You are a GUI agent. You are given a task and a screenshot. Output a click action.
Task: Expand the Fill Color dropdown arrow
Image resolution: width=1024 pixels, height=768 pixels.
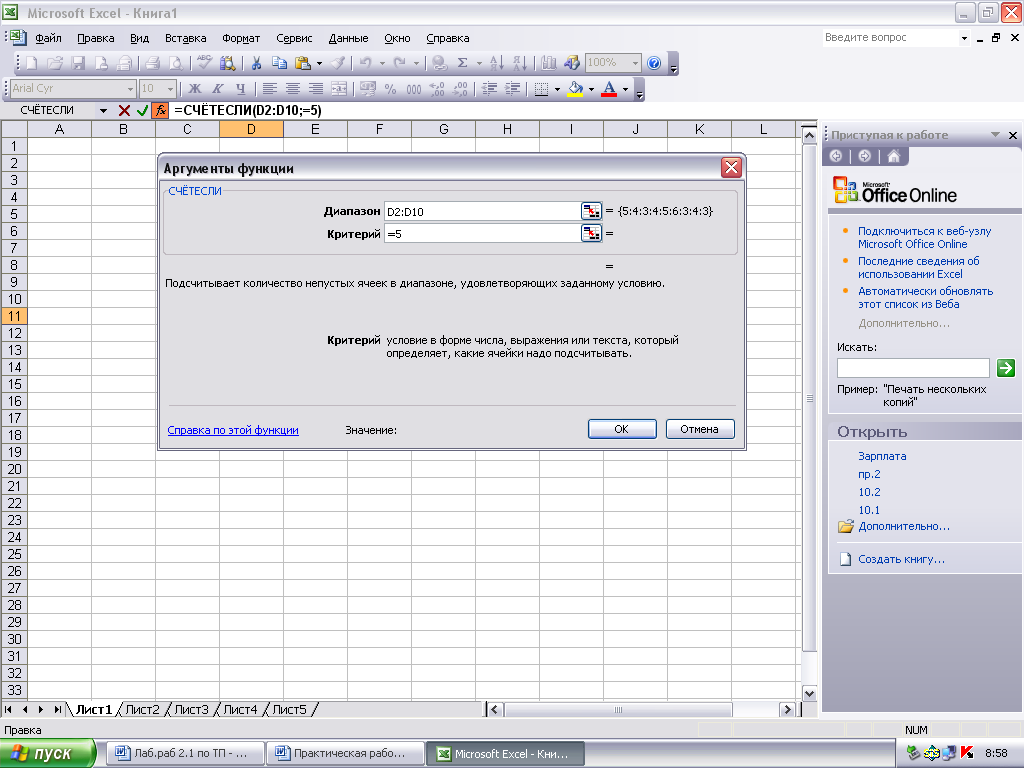coord(591,89)
